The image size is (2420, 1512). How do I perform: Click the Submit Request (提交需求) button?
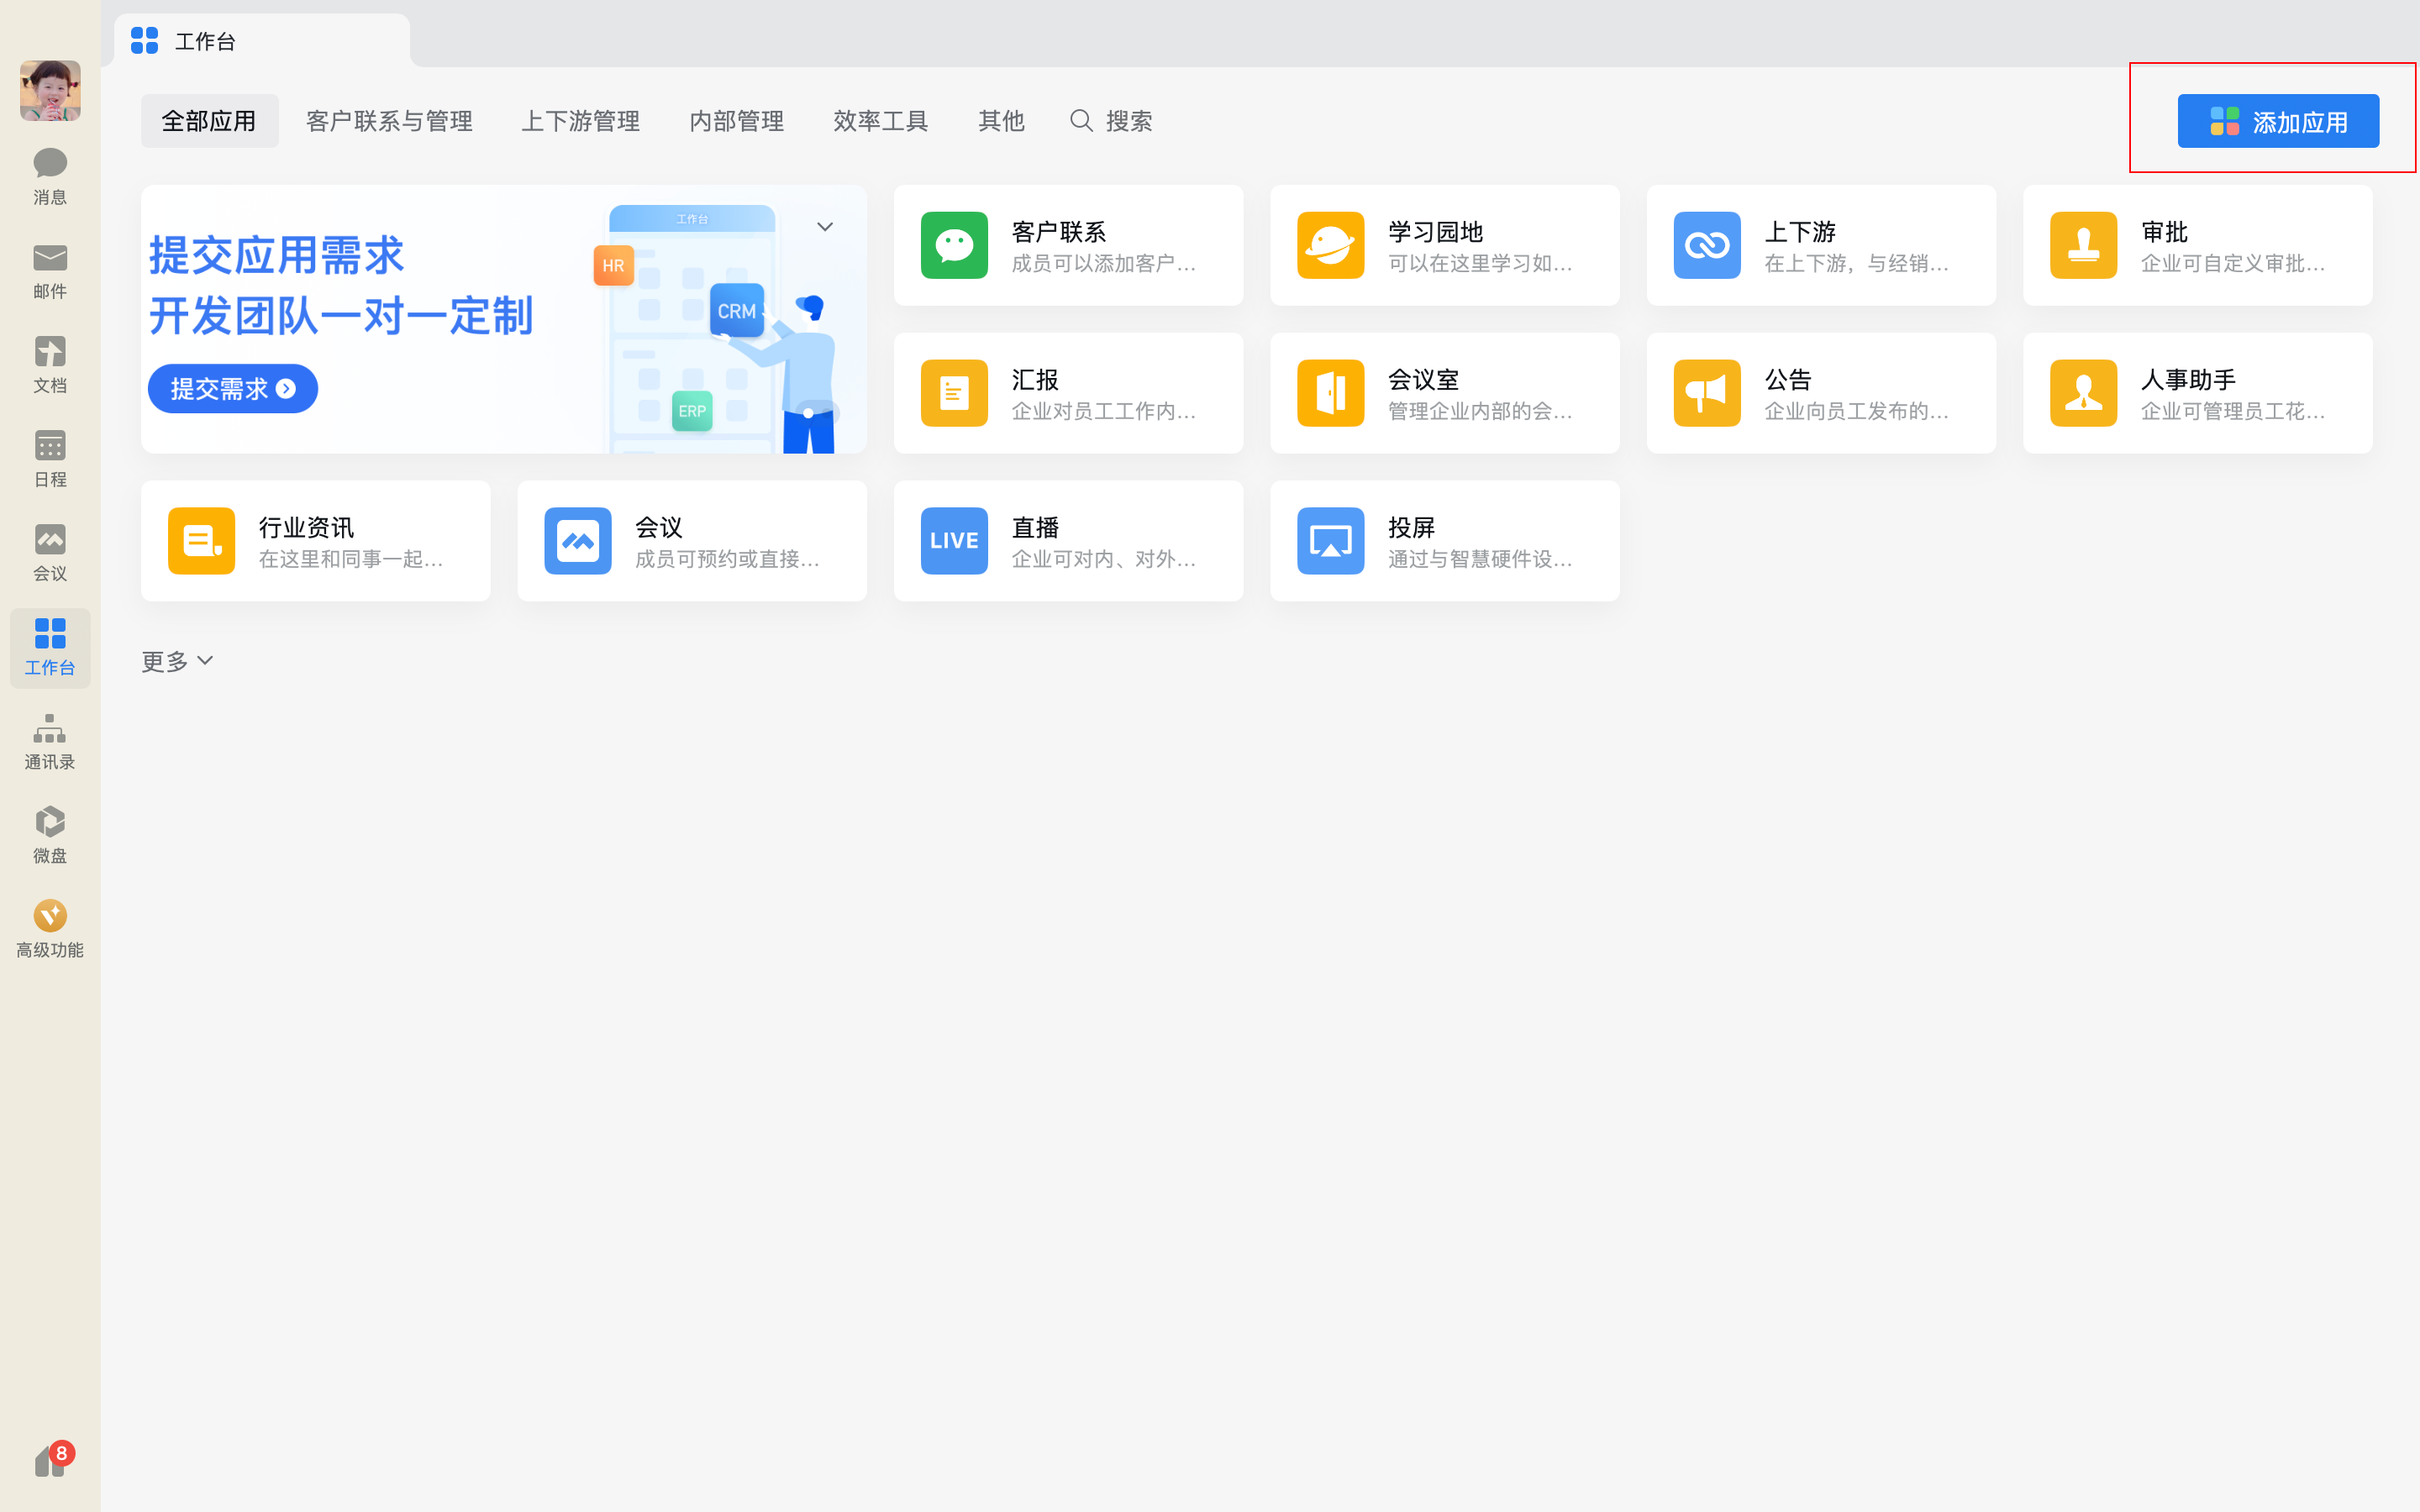click(232, 389)
